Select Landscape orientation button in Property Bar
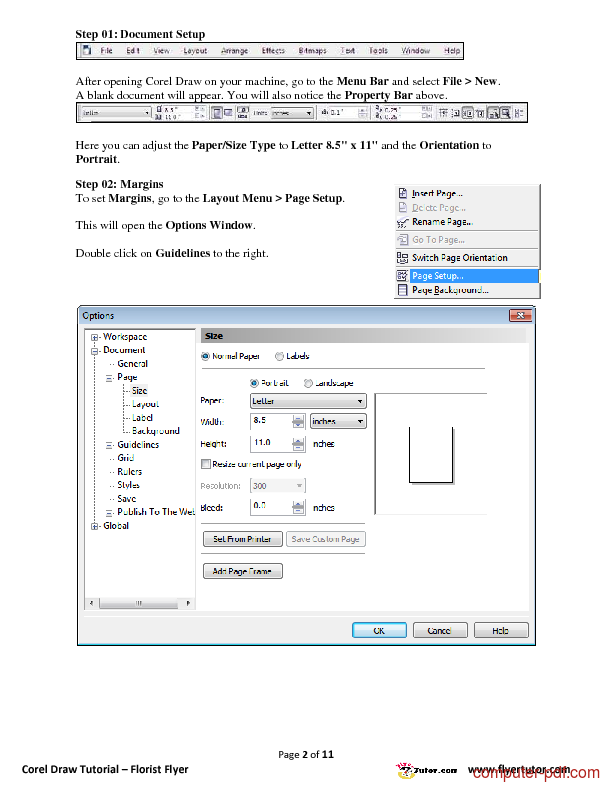The height and width of the screenshot is (792, 612). click(228, 113)
